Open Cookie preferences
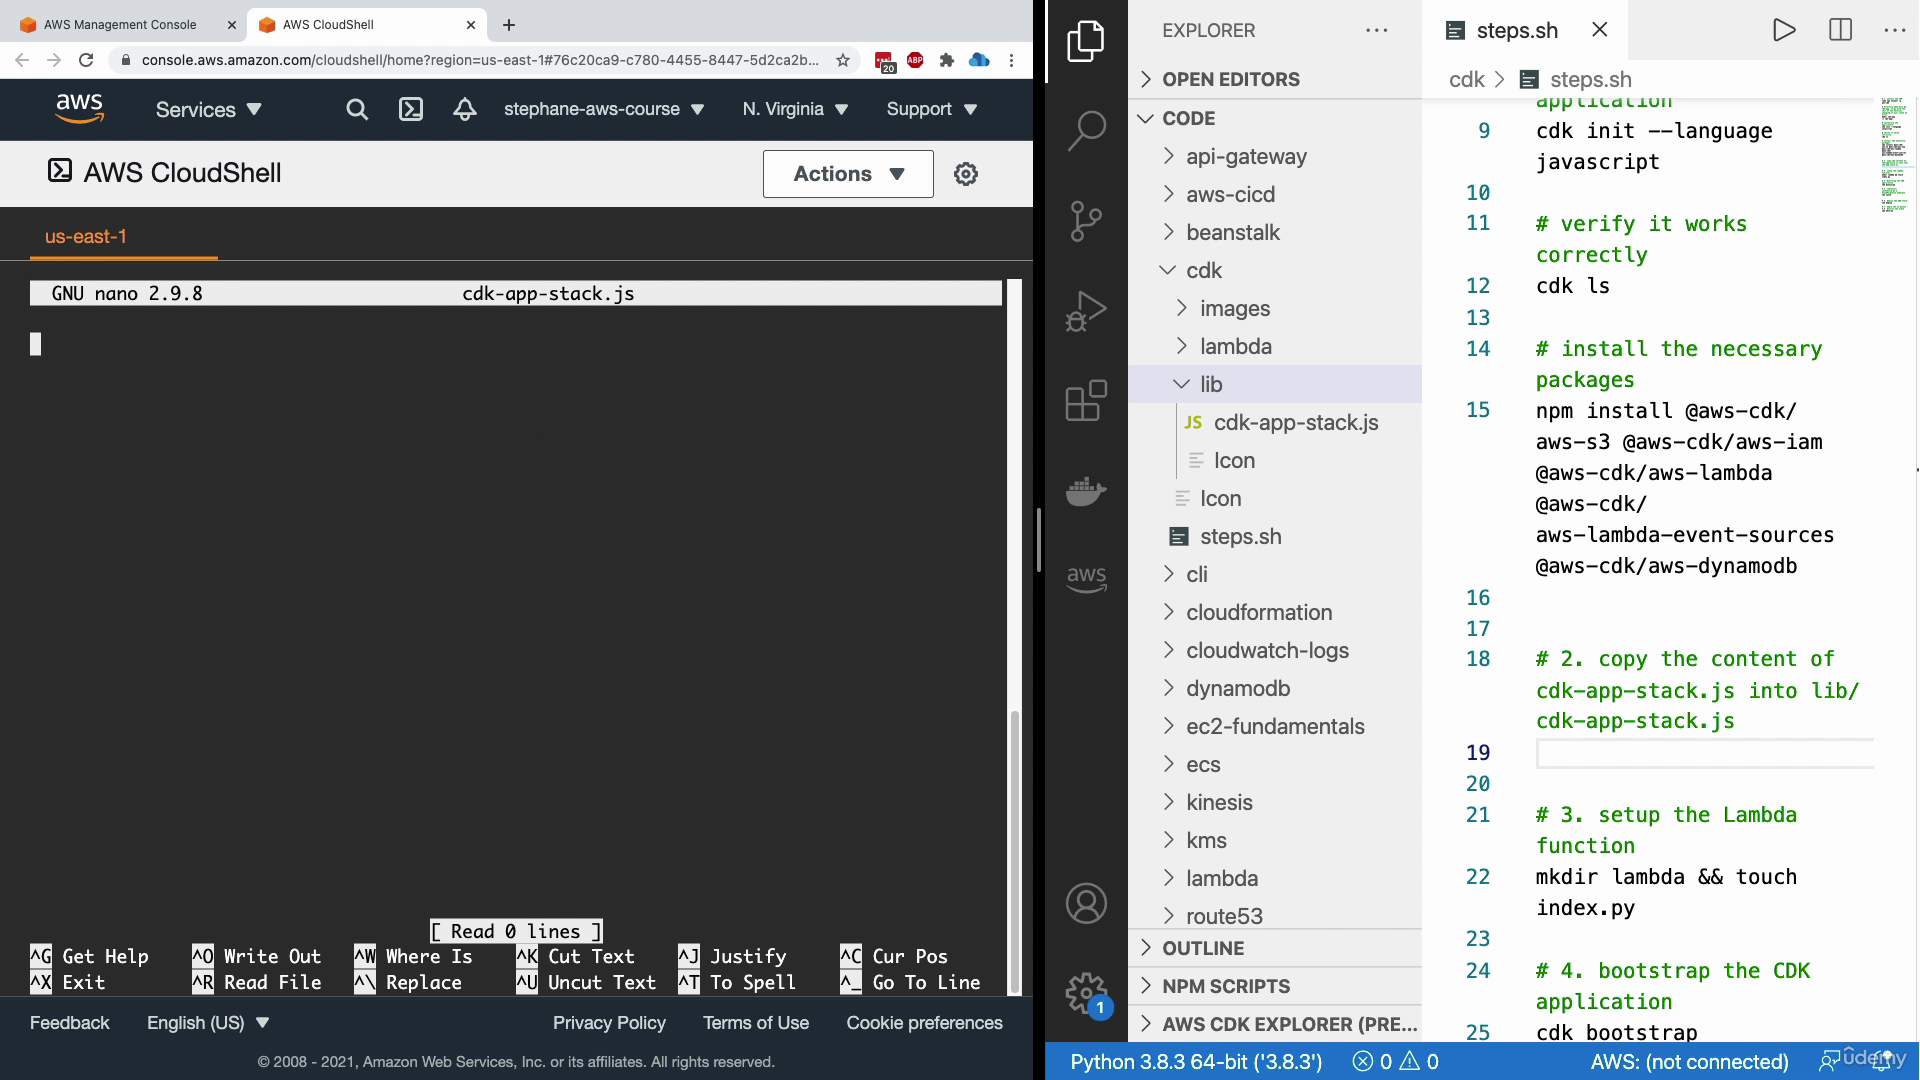Viewport: 1920px width, 1080px height. (x=924, y=1023)
